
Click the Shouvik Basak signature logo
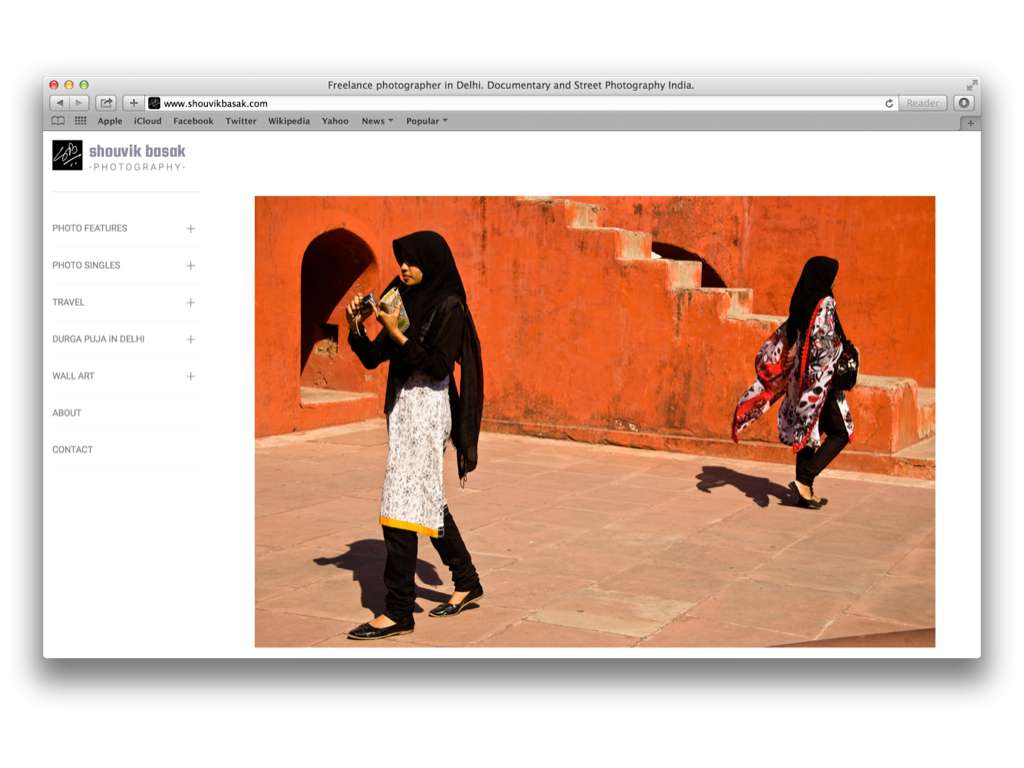click(x=67, y=155)
